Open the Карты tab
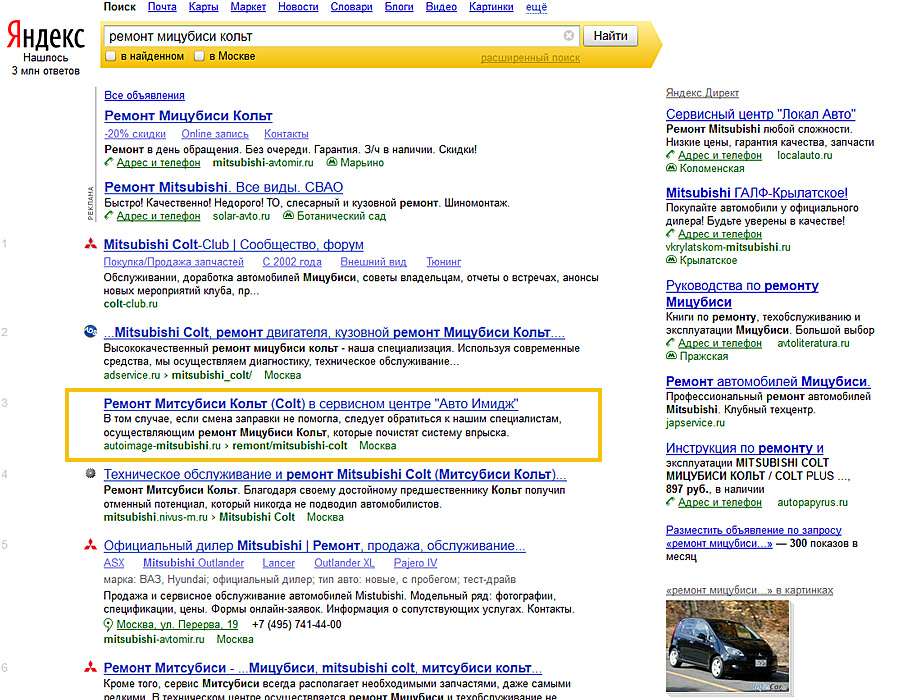The image size is (900, 700). (203, 7)
